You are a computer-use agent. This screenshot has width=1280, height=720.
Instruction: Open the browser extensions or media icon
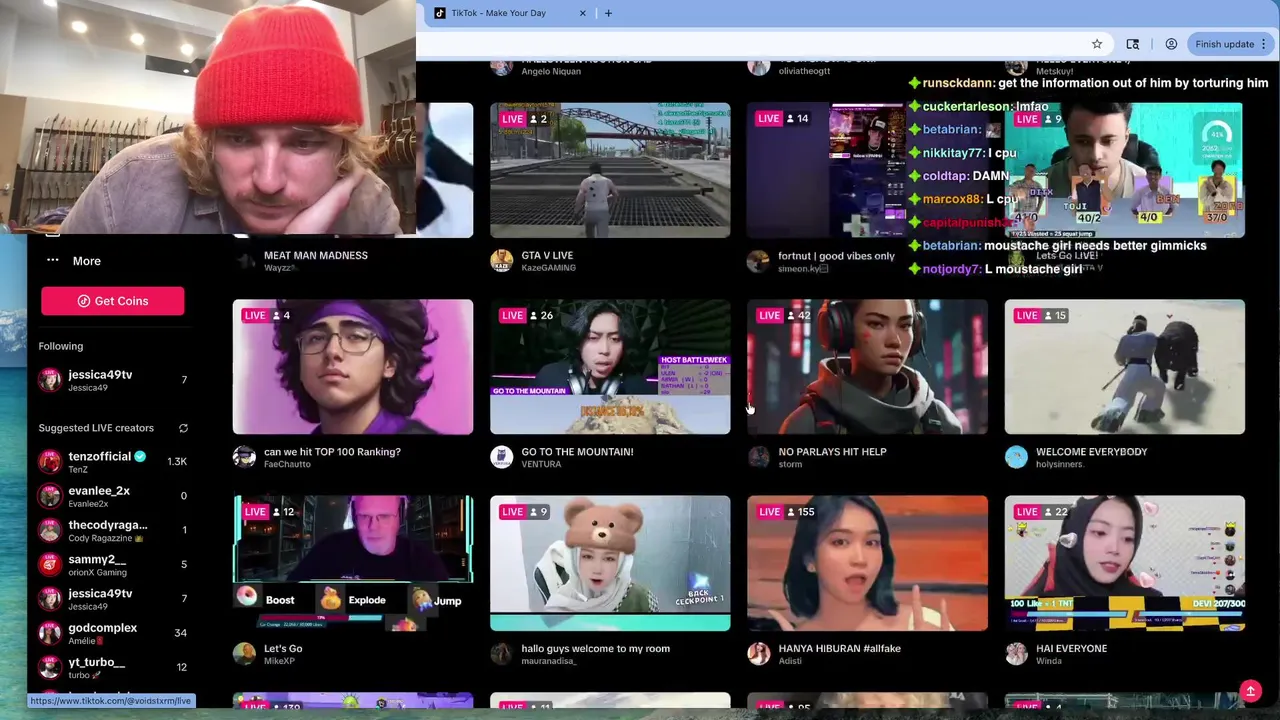point(1133,44)
